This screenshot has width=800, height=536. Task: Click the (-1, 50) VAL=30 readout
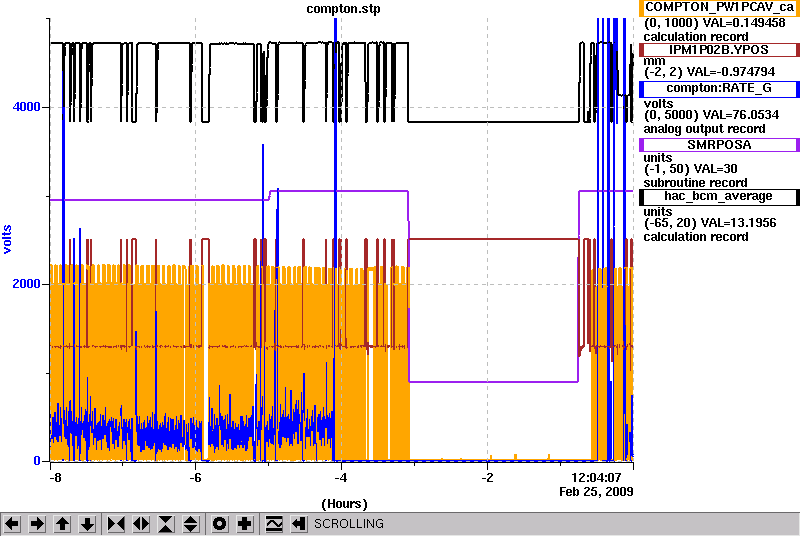690,169
